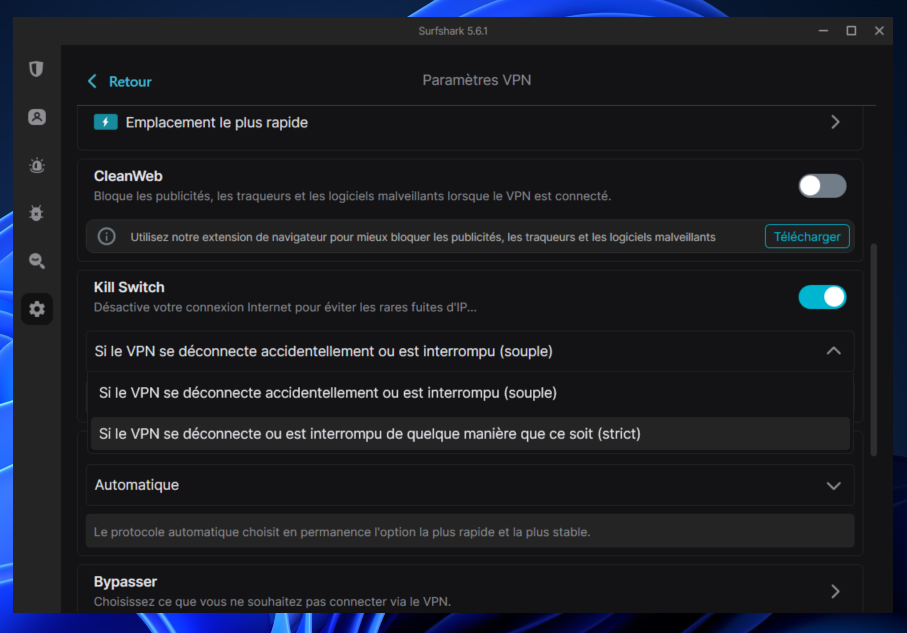Click the vertical scrollbar of the settings list
This screenshot has height=633, width=907.
coord(873,350)
